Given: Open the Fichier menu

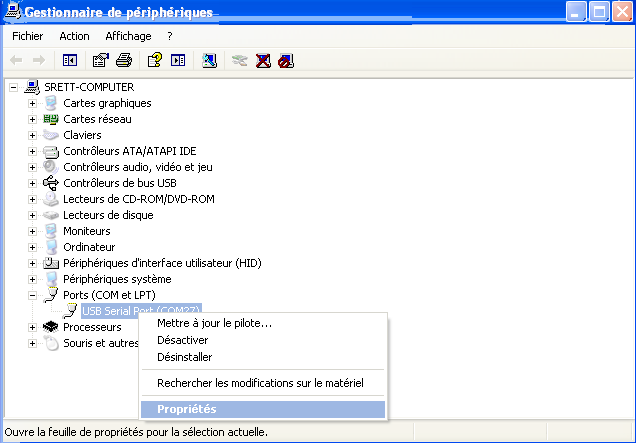Looking at the screenshot, I should coord(28,36).
